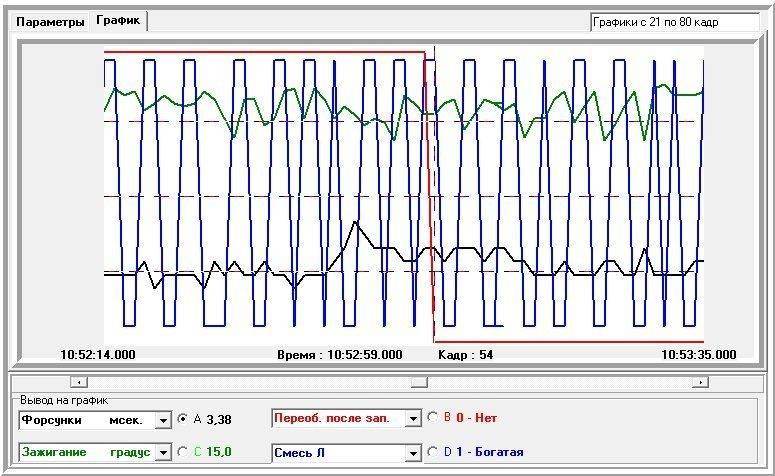This screenshot has height=476, width=775.
Task: Select radio button B 0 - Нет
Action: 432,419
